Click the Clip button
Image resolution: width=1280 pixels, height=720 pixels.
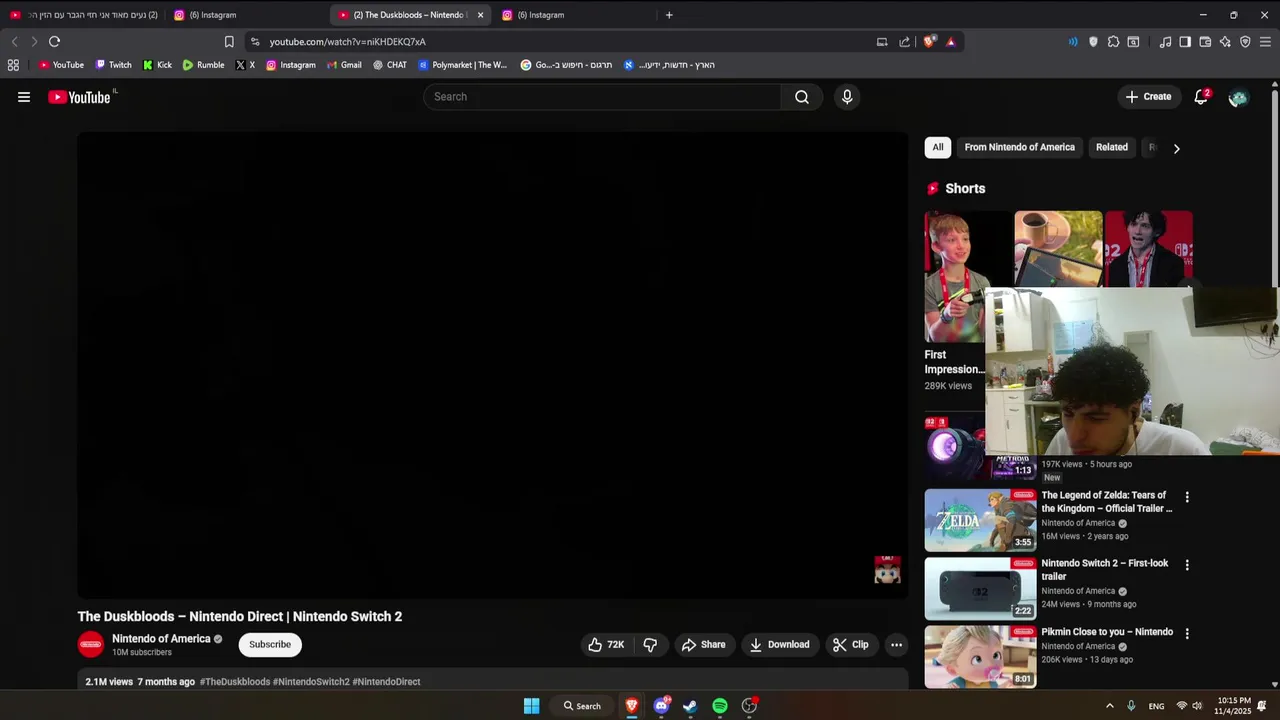click(x=851, y=645)
